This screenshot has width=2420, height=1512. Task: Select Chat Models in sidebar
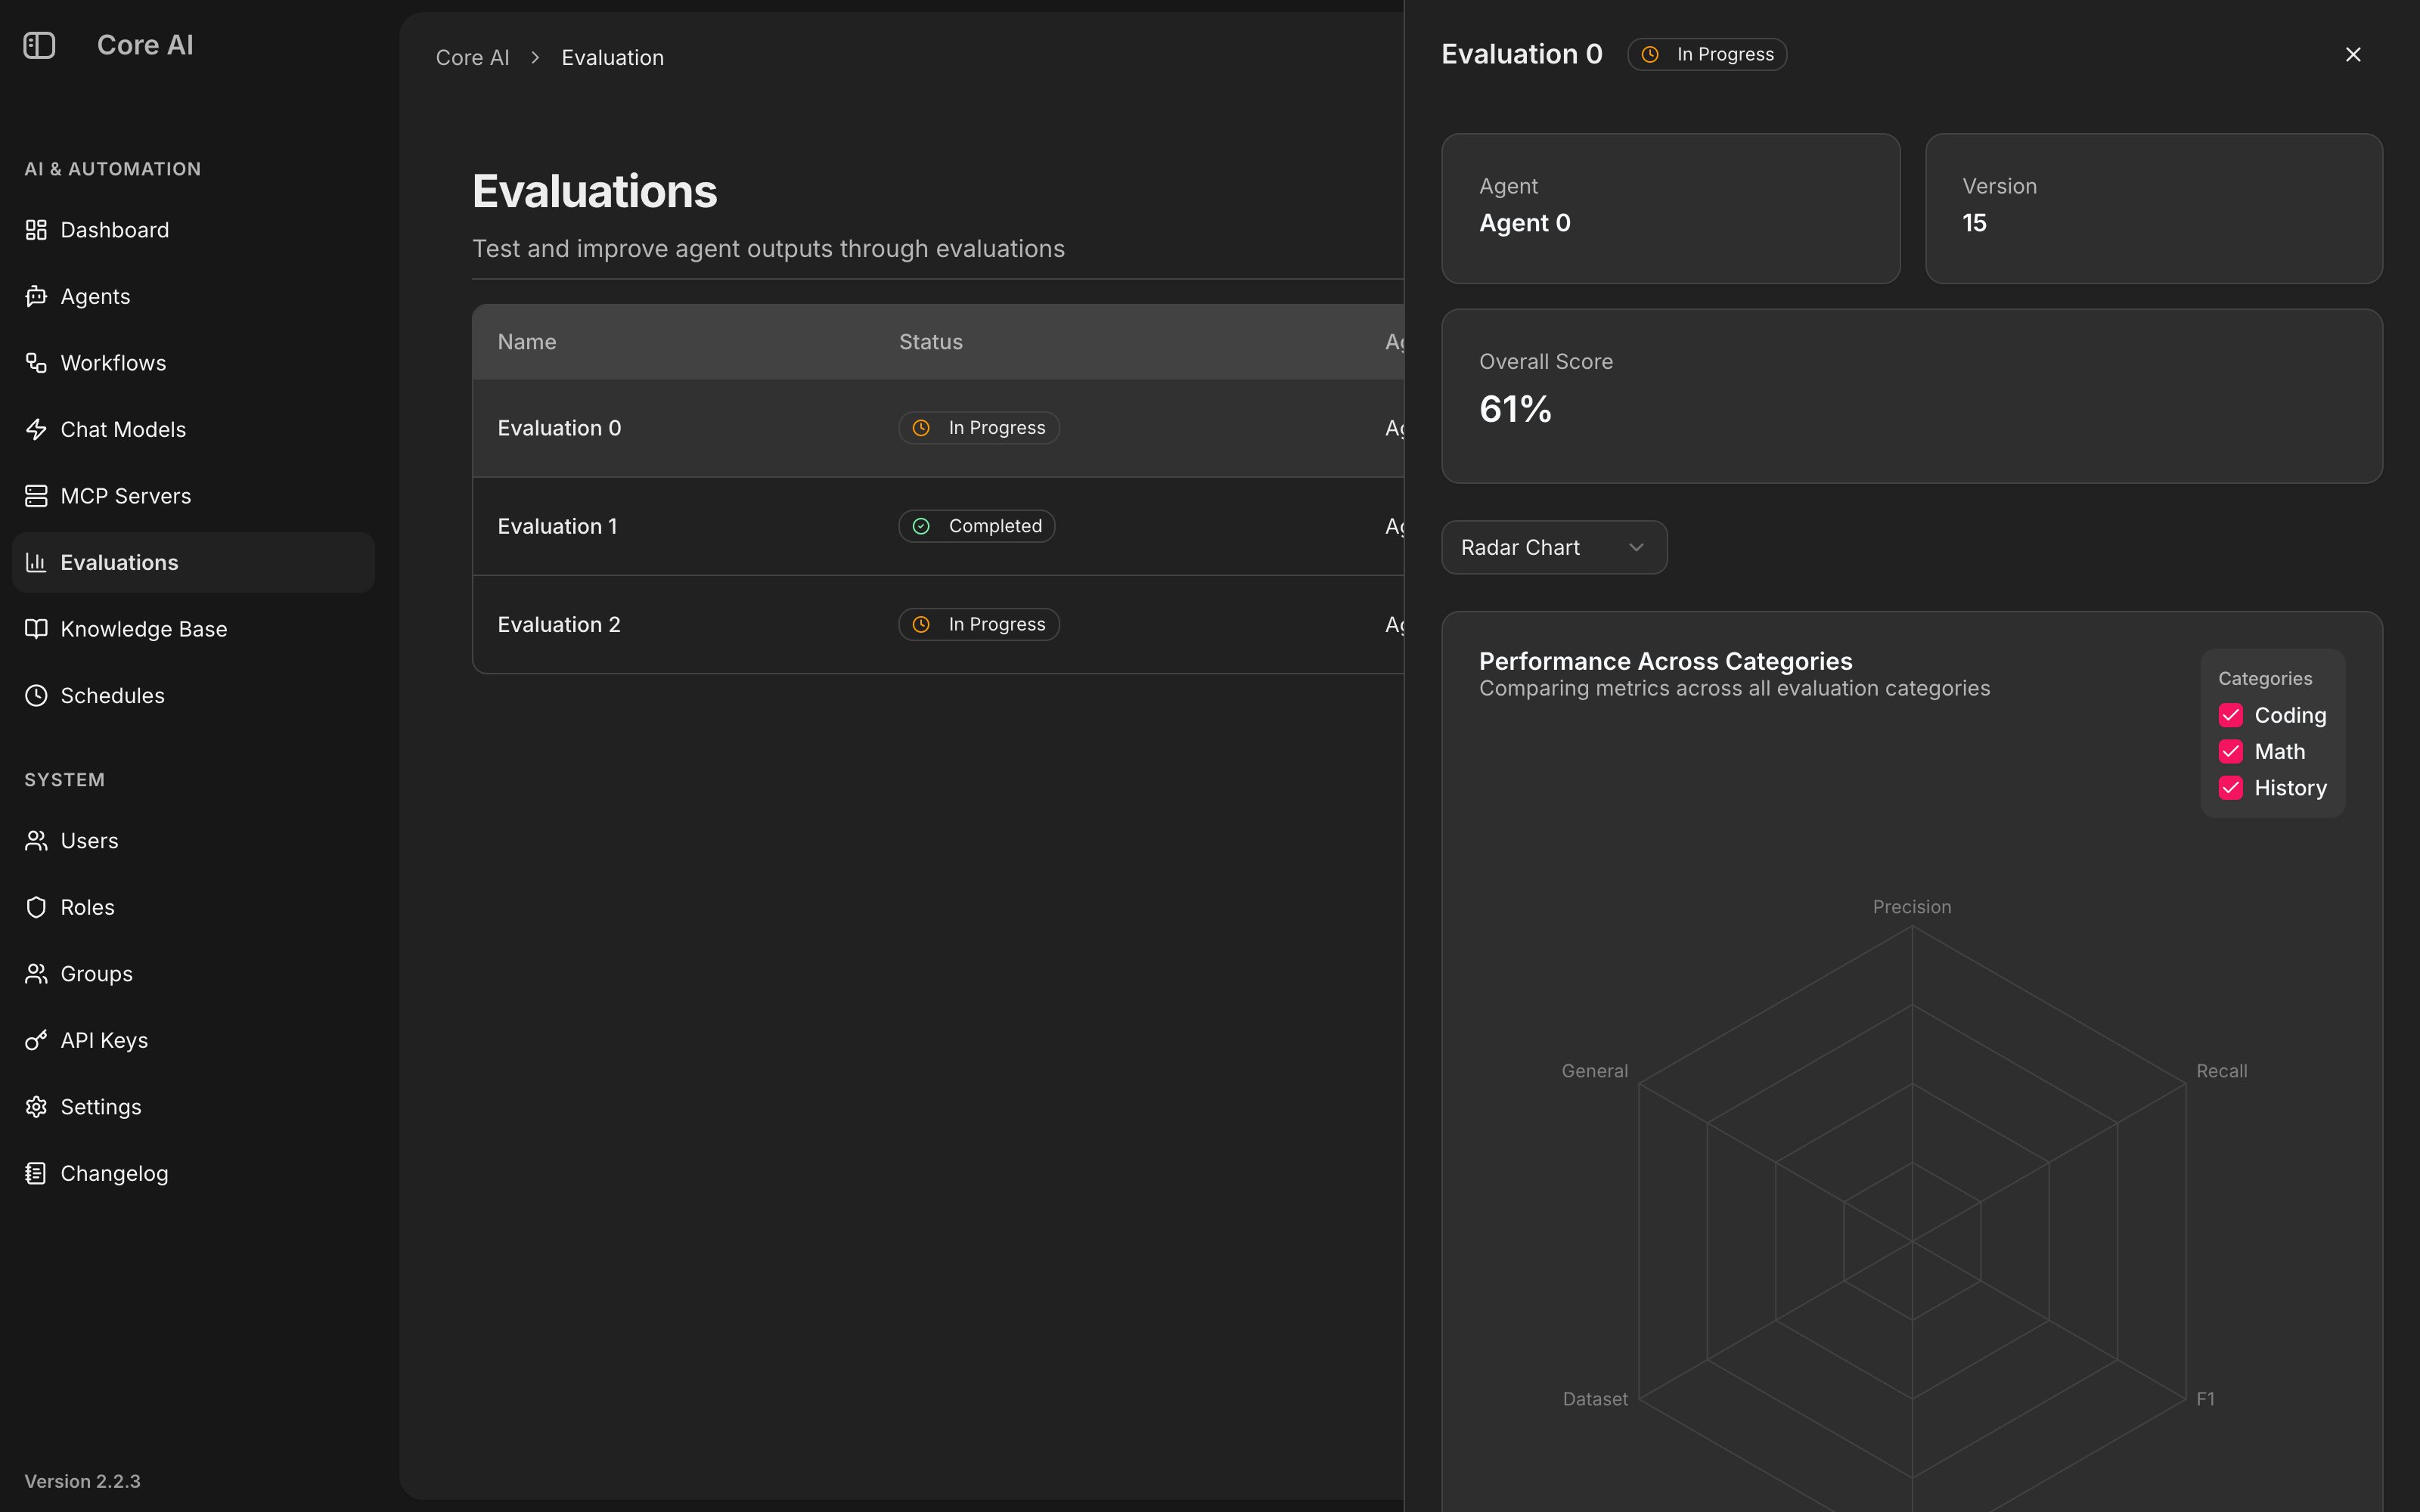coord(193,429)
